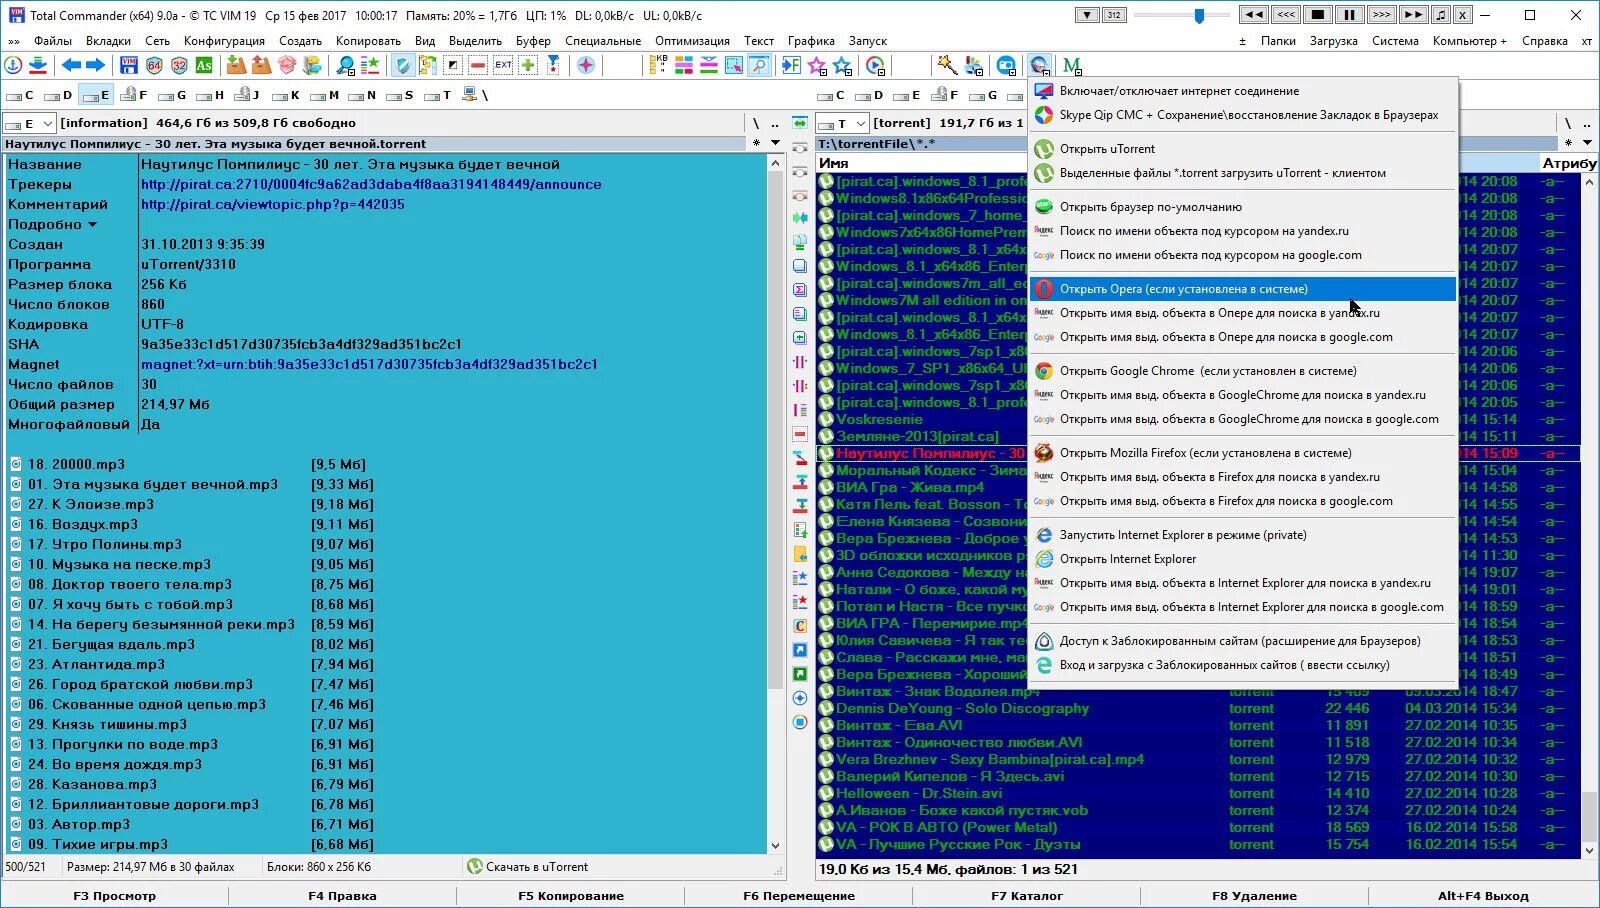
Task: Click the F5 Копирование button
Action: pos(571,896)
